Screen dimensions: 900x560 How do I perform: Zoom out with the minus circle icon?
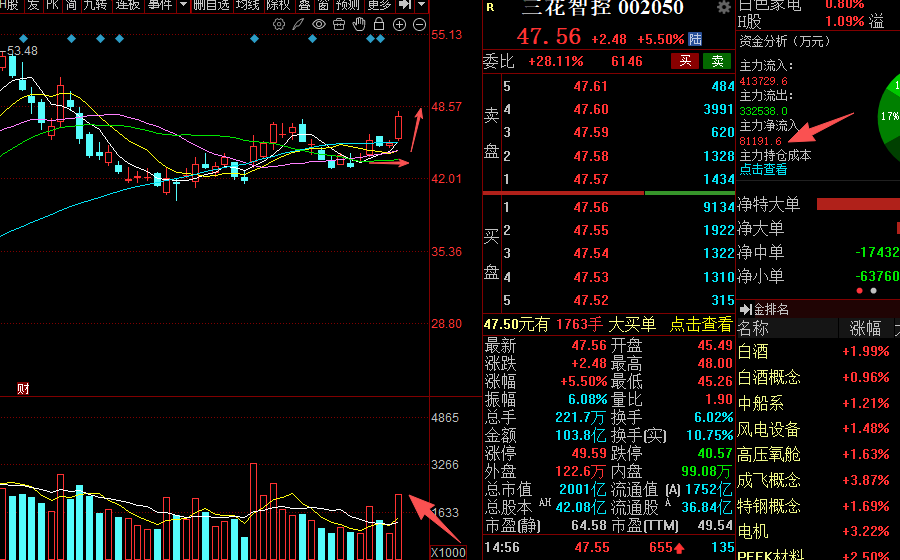click(x=420, y=25)
